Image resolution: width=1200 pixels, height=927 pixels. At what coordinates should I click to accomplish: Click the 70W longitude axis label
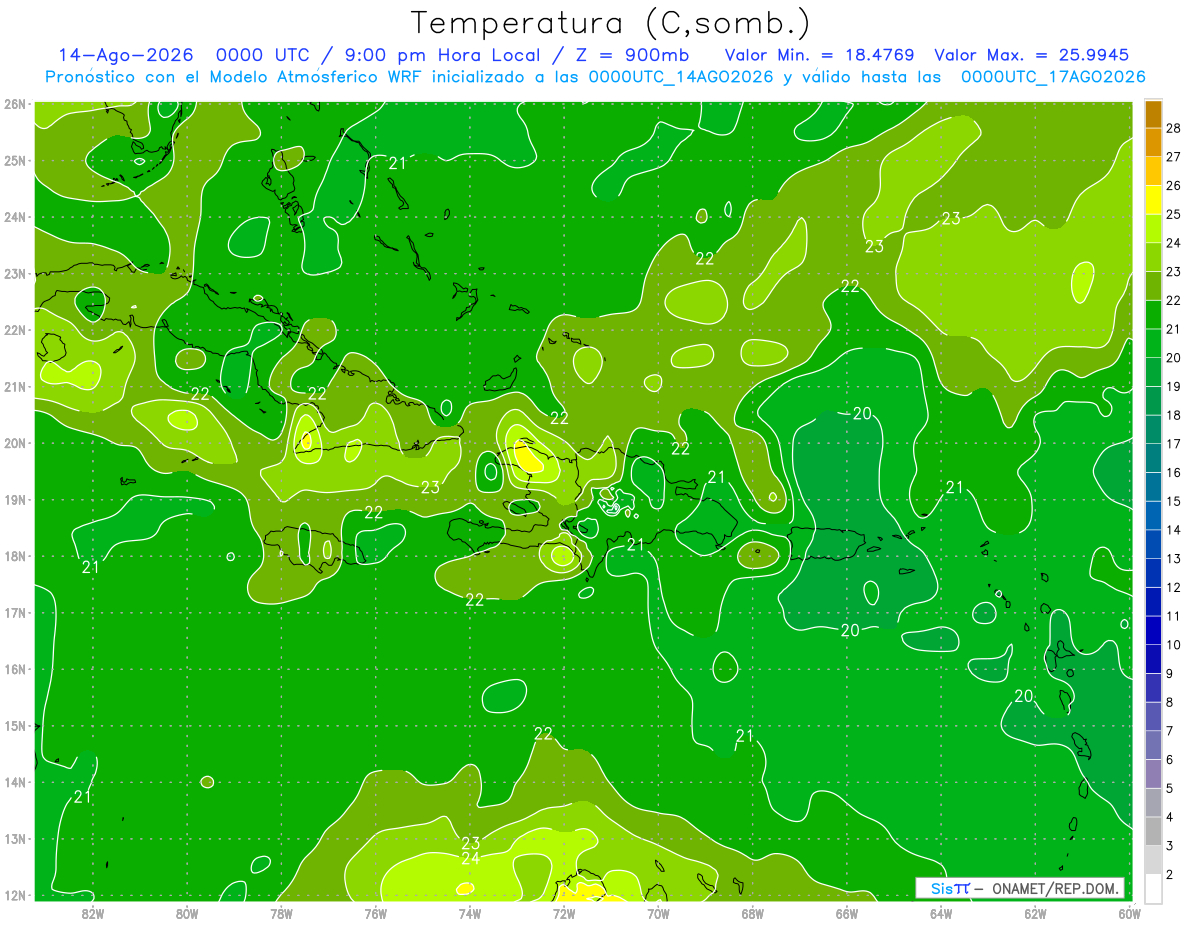point(658,912)
